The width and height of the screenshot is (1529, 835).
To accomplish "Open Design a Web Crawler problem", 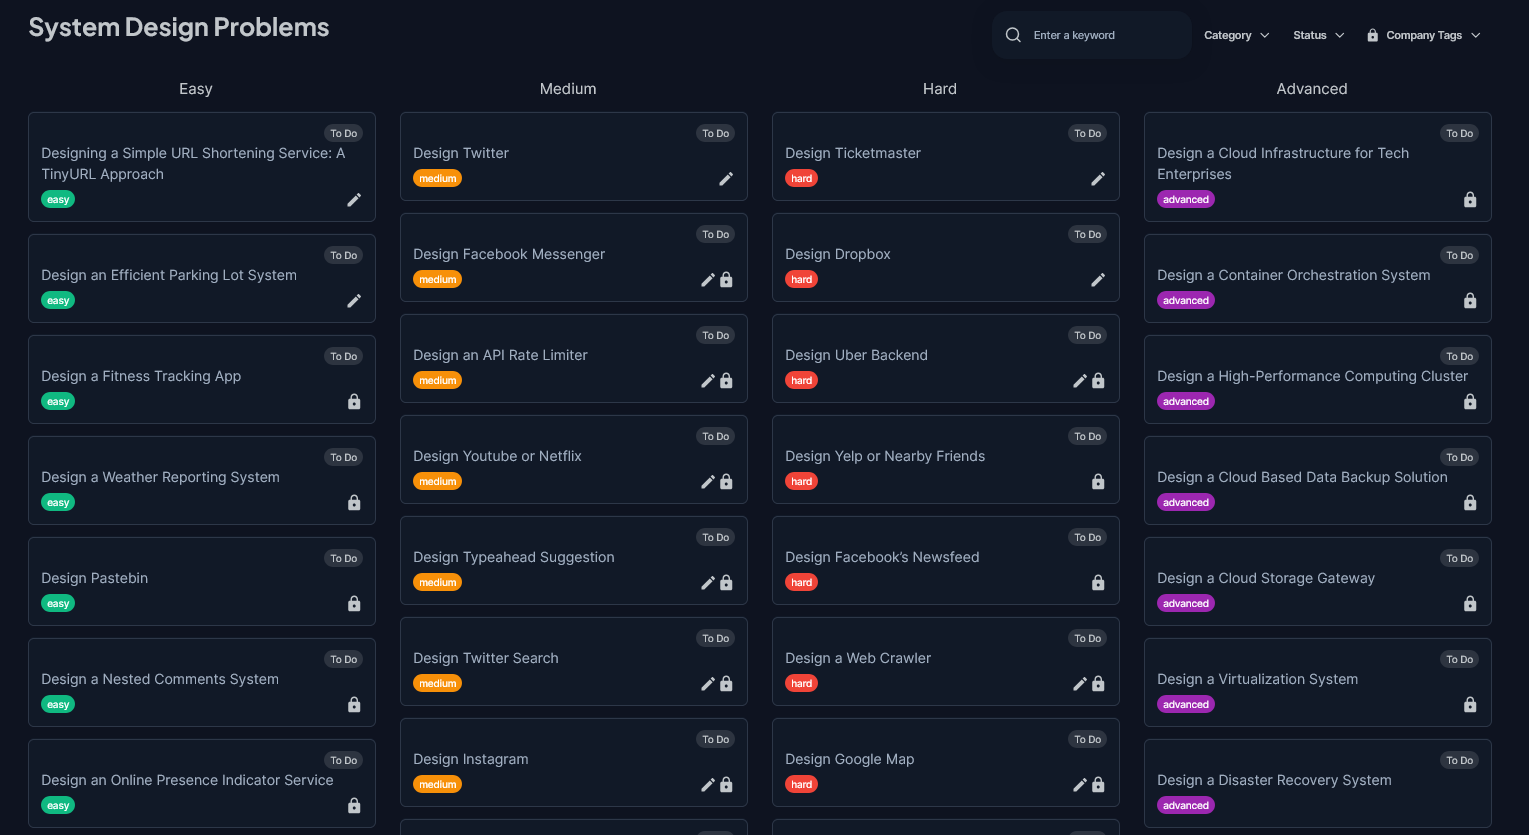I will (x=858, y=658).
